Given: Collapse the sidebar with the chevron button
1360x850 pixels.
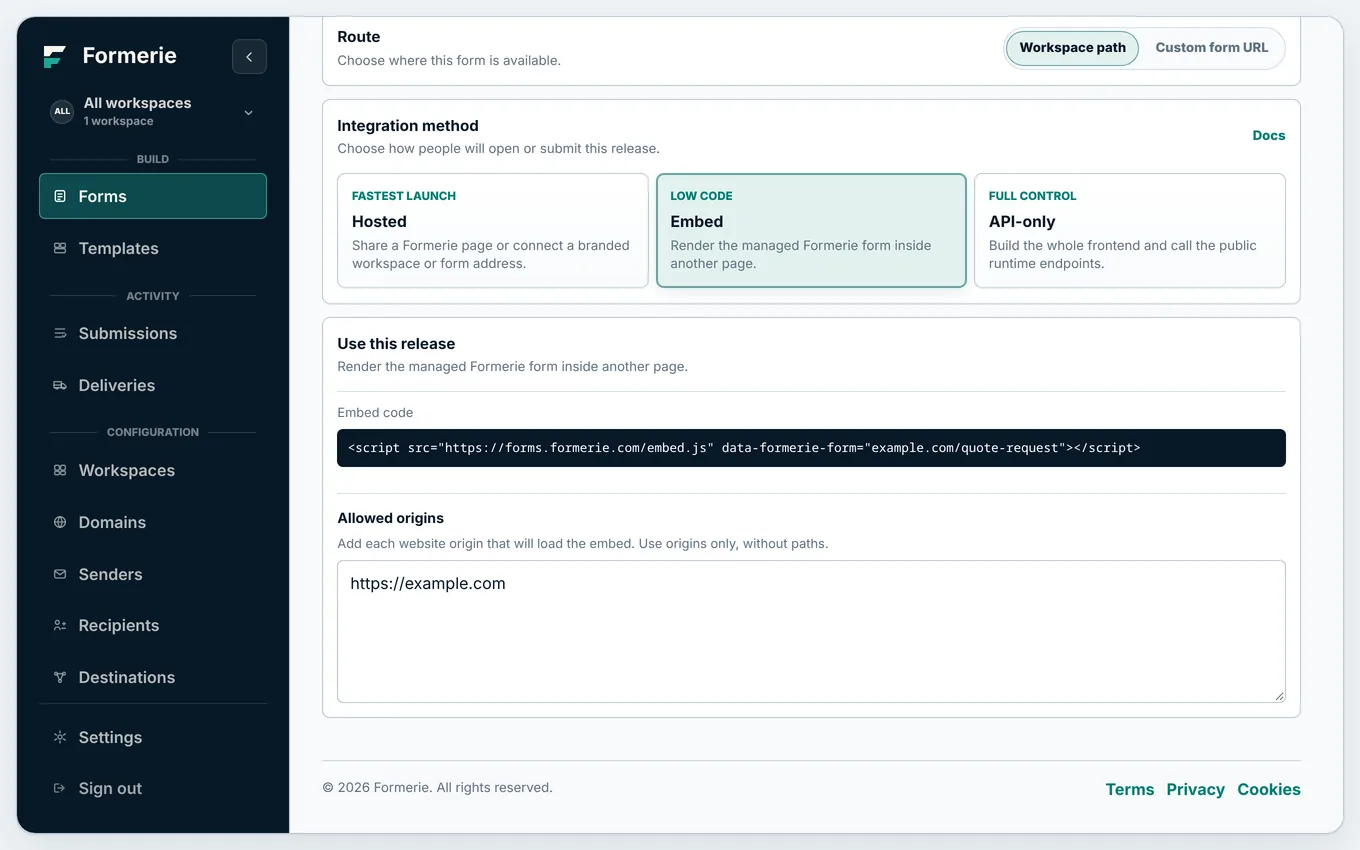Looking at the screenshot, I should pos(249,57).
